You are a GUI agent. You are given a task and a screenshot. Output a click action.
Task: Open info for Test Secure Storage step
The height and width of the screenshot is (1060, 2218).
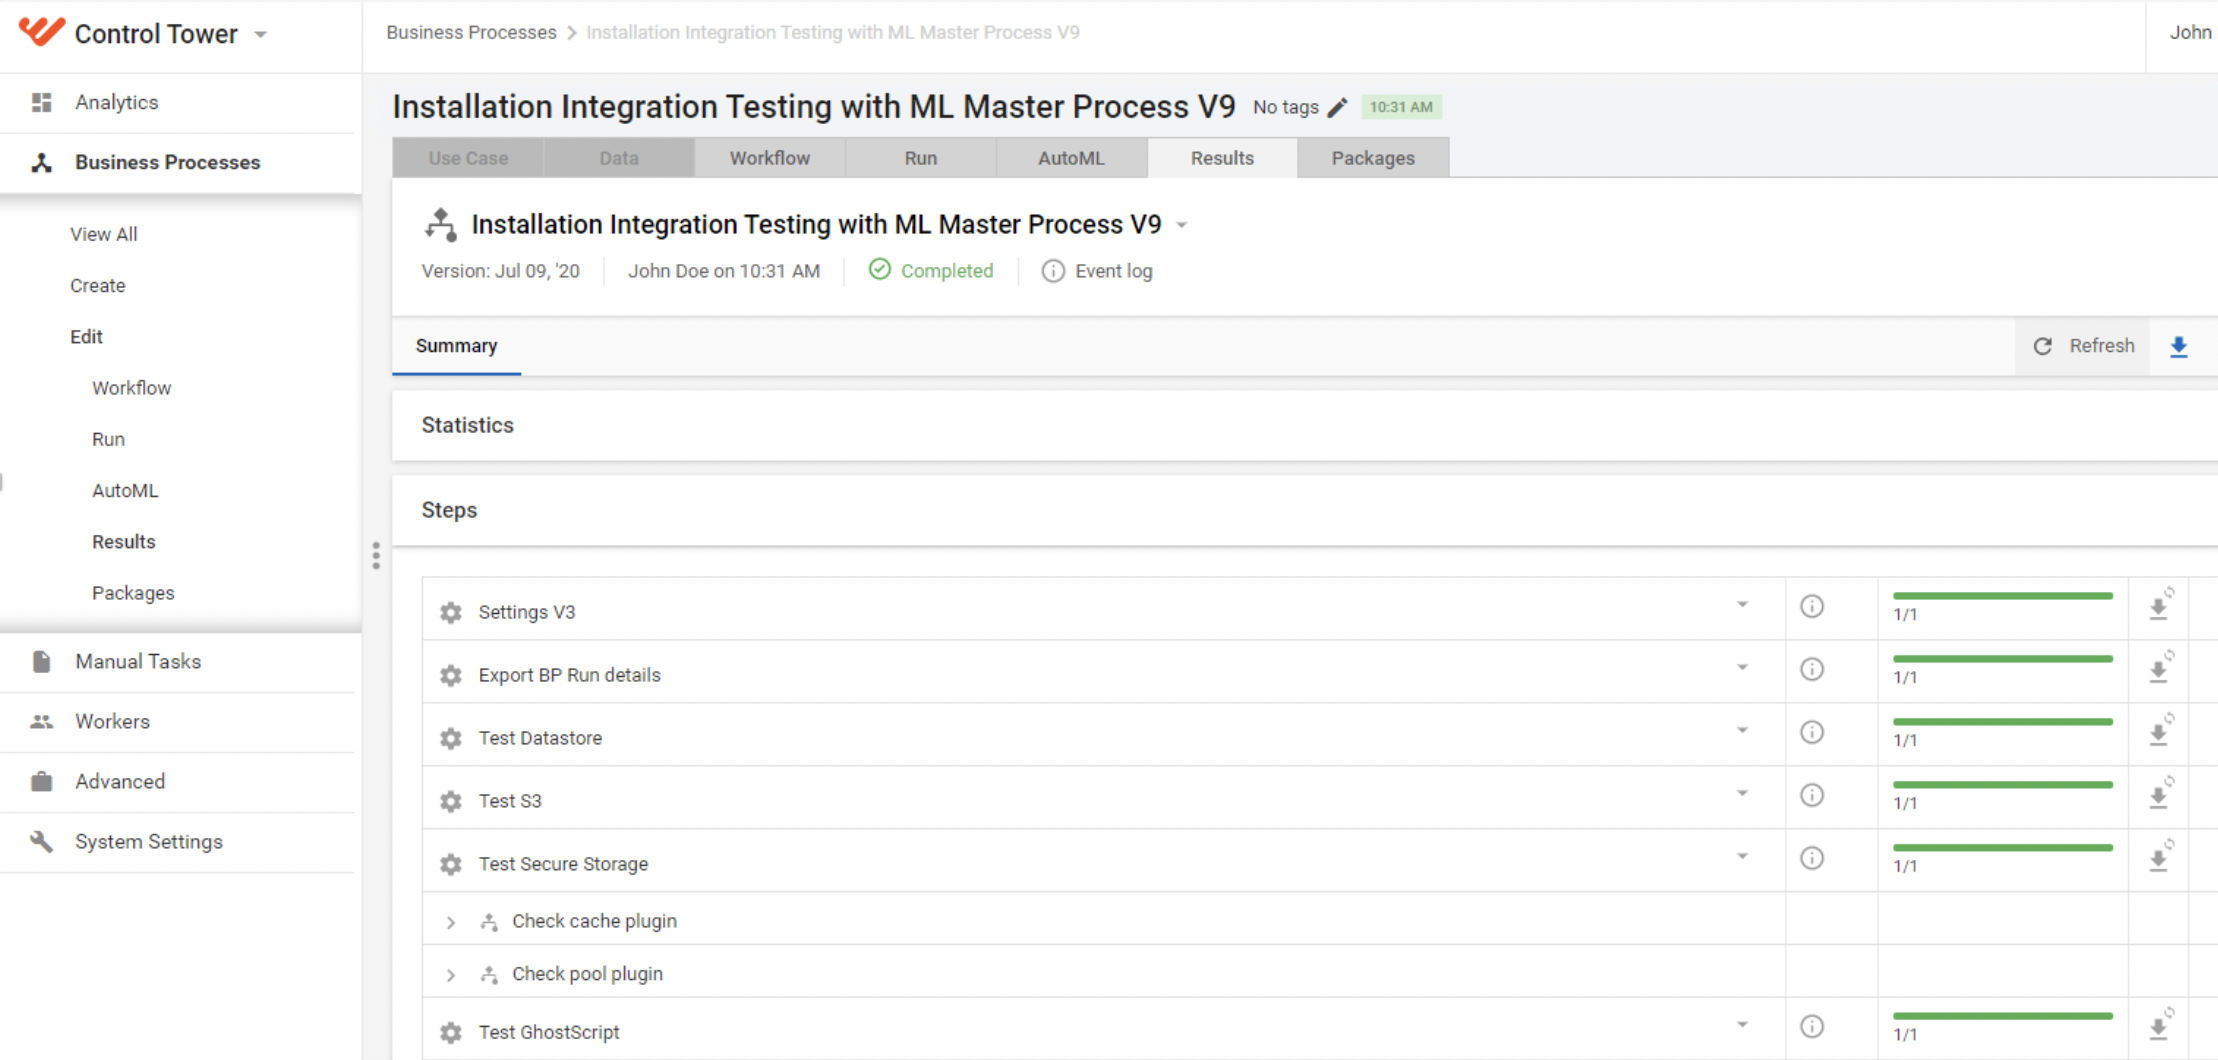[x=1812, y=858]
